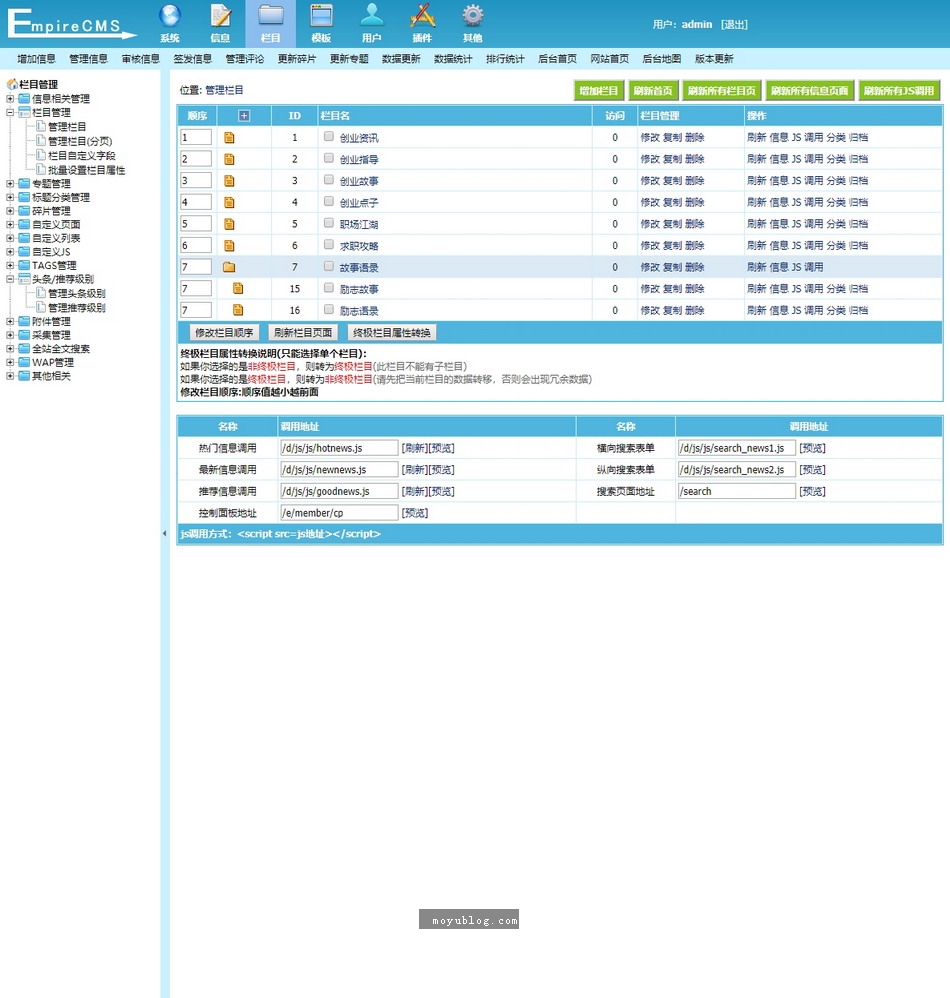This screenshot has width=950, height=998.
Task: Click the 热门信息调用 address input field
Action: pyautogui.click(x=339, y=448)
